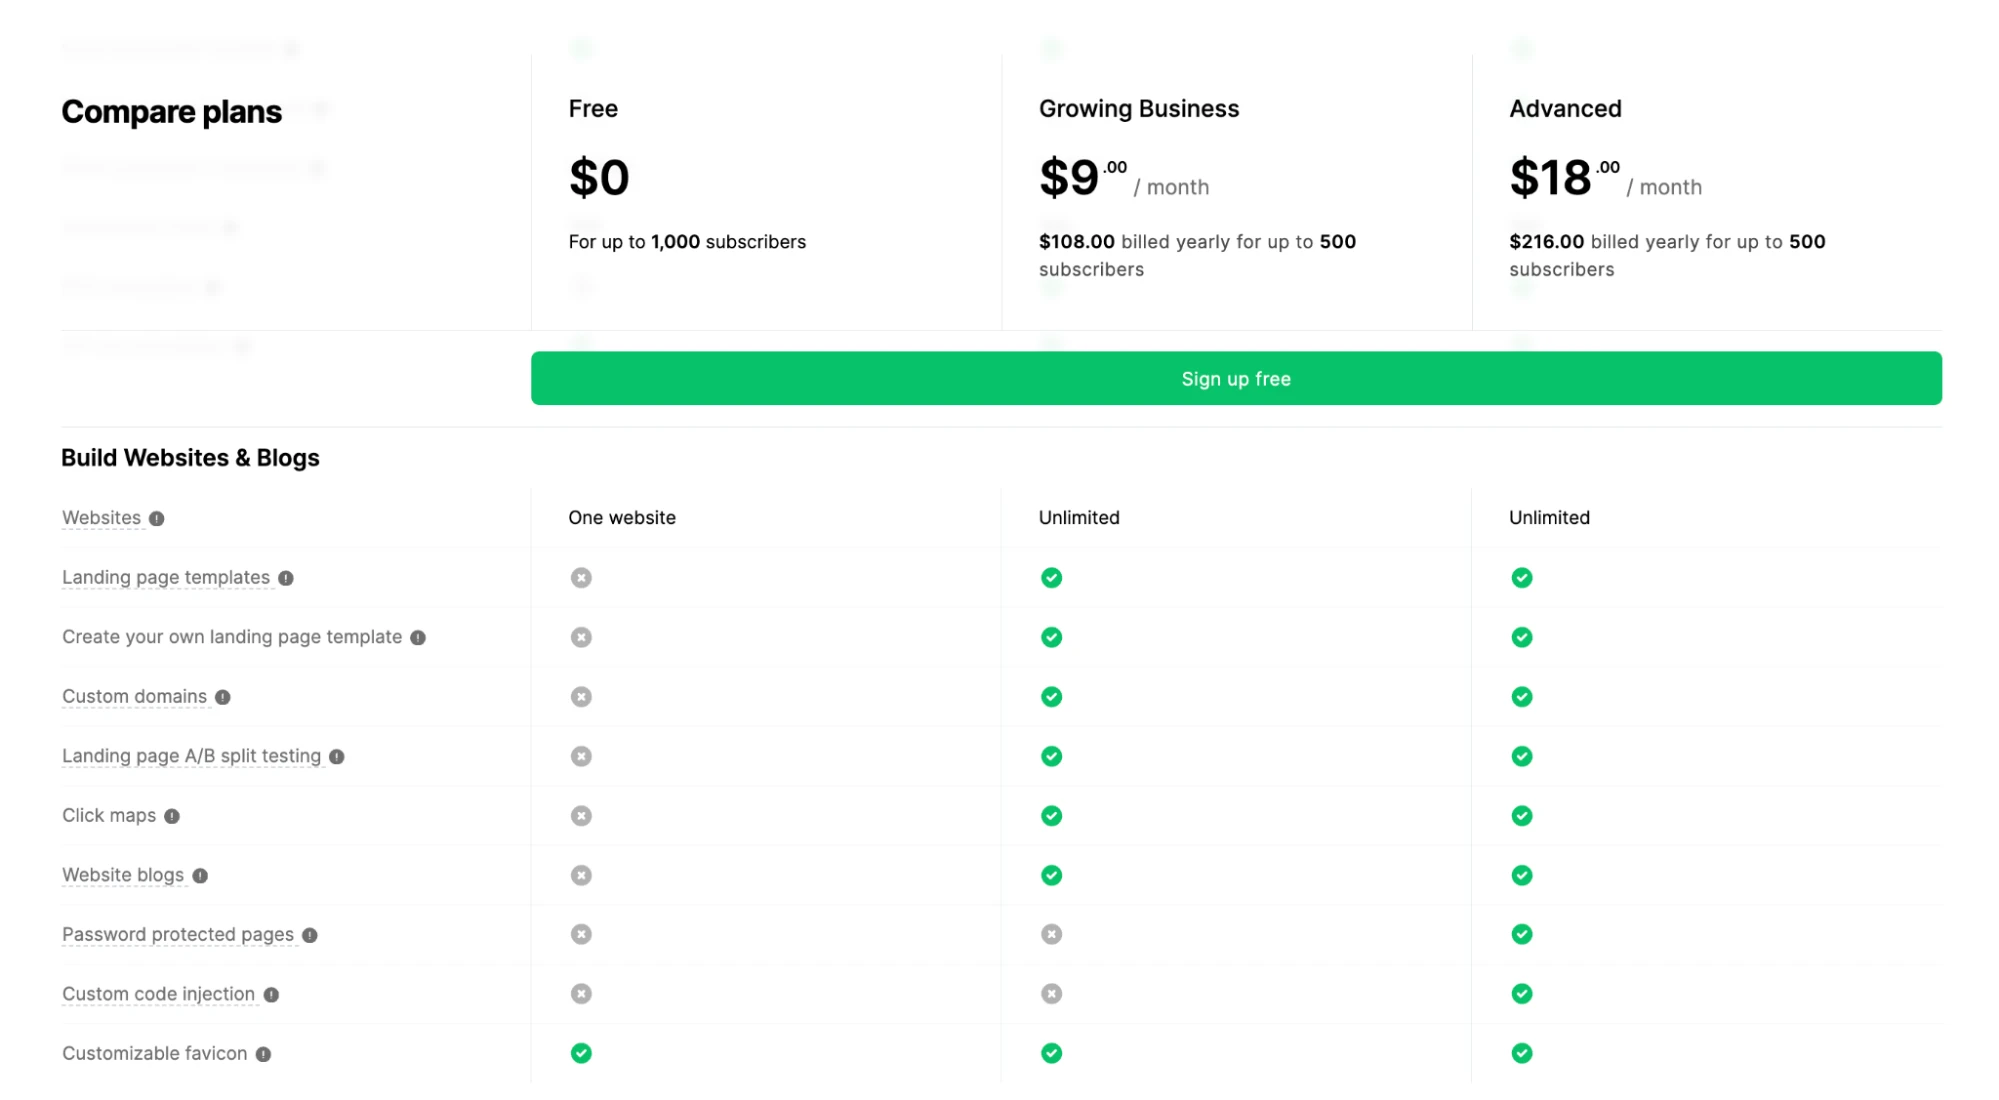This screenshot has width=1999, height=1100.
Task: Click Free plan cross for Landing page templates
Action: [x=581, y=578]
